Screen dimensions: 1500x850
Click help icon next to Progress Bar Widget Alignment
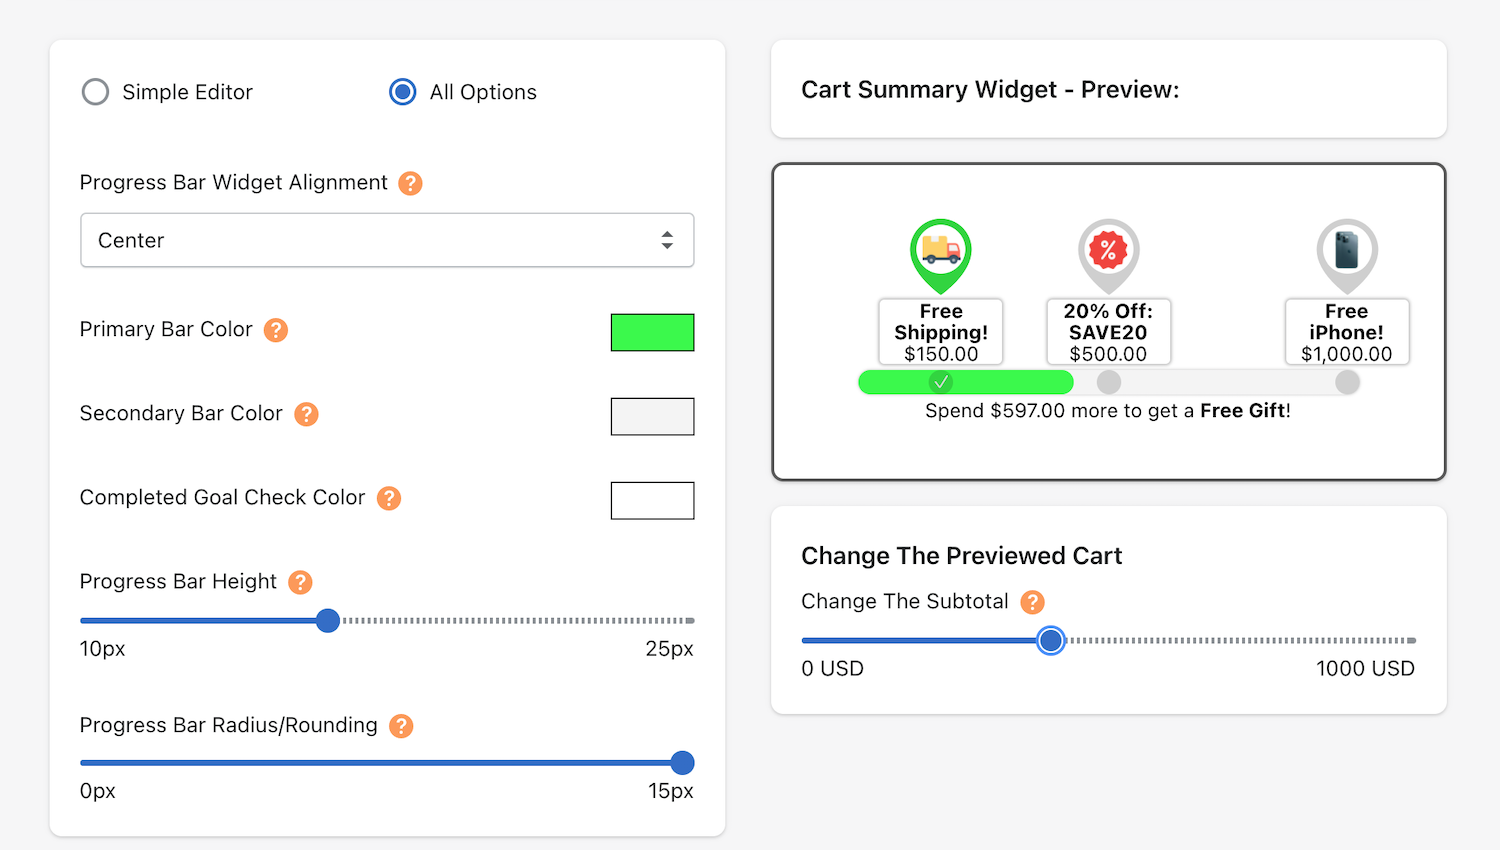[x=410, y=183]
